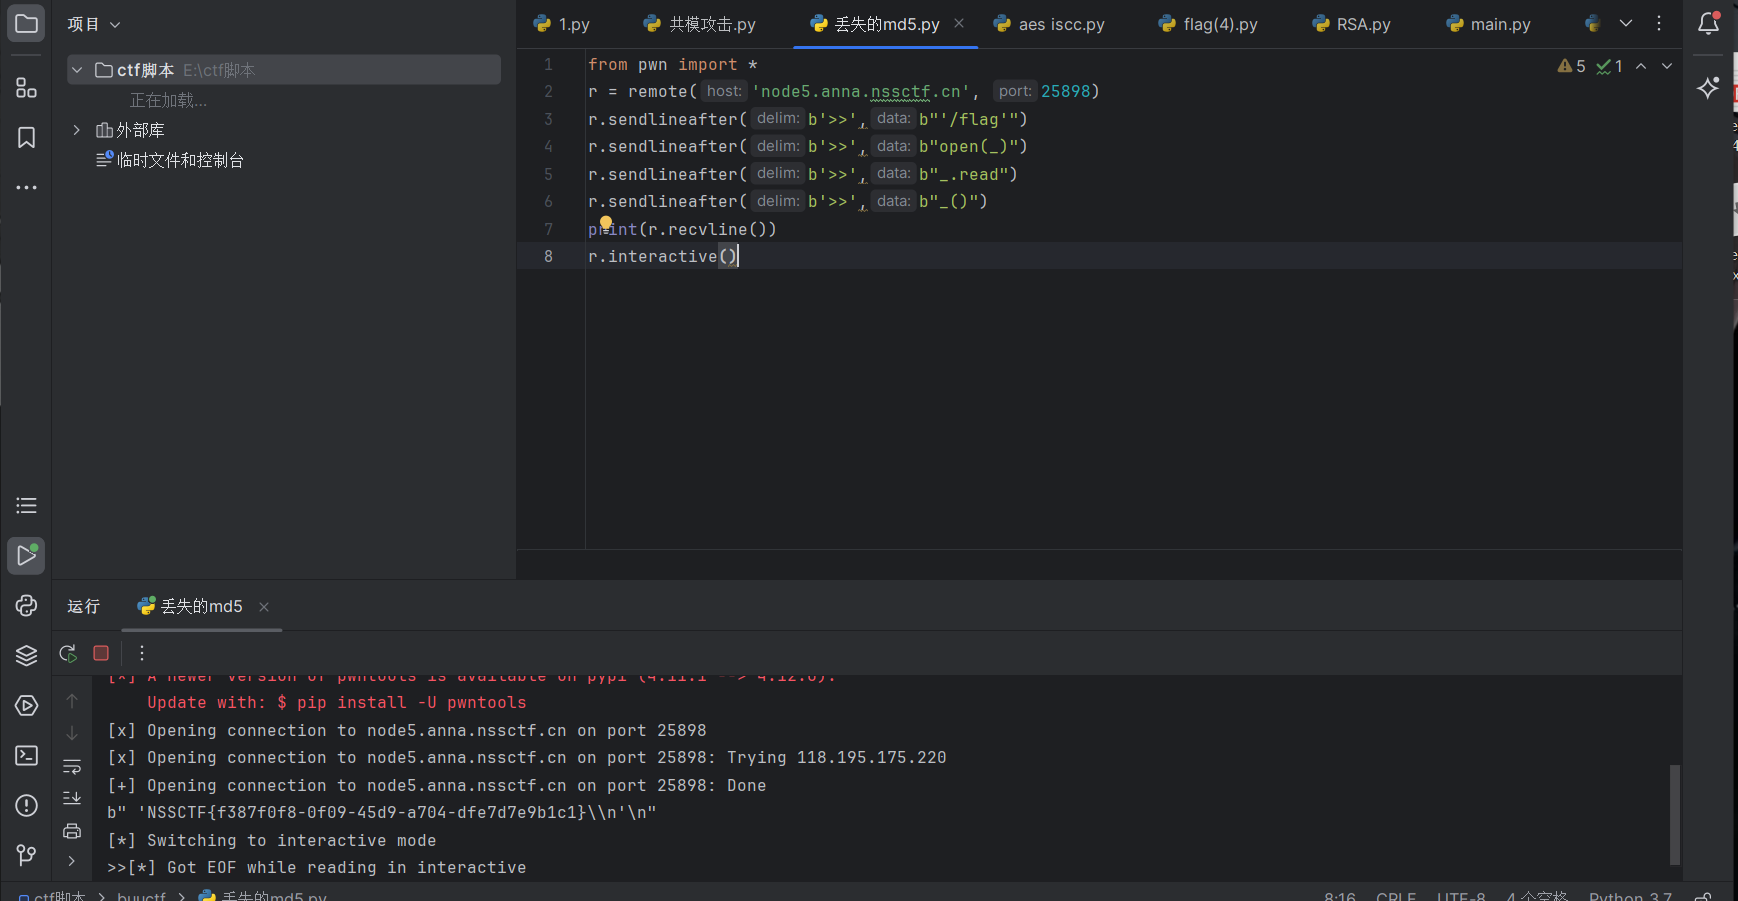Open the Terminal tool window icon
The image size is (1738, 901).
pyautogui.click(x=26, y=756)
